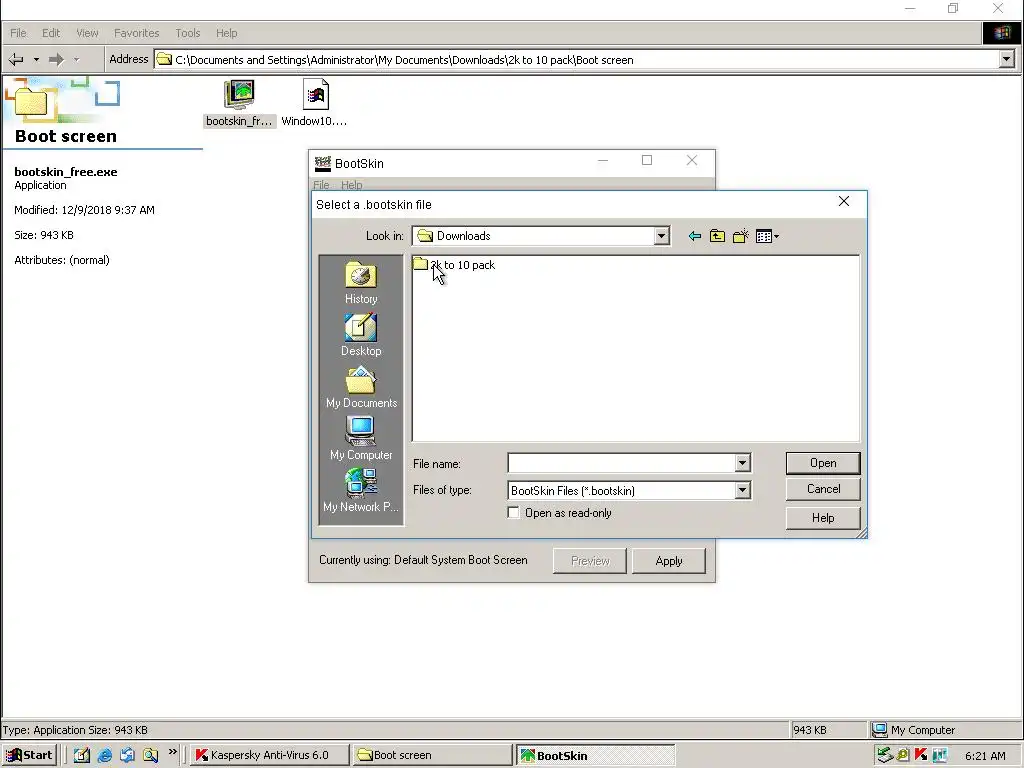
Task: Expand Files of type dropdown
Action: [742, 490]
